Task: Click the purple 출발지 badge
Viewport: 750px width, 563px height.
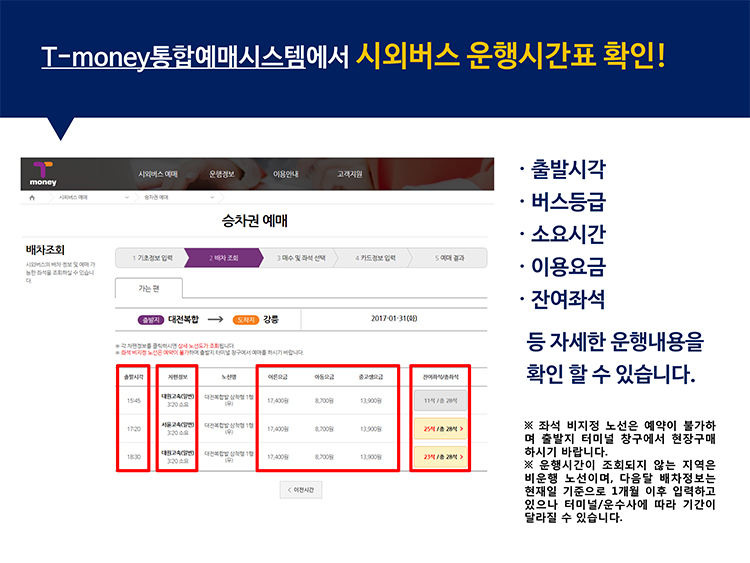Action: (151, 320)
